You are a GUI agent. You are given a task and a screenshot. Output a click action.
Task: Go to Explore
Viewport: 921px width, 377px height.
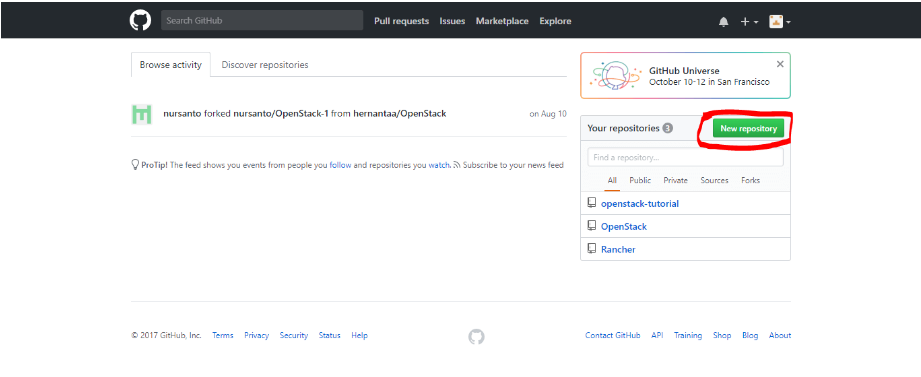pyautogui.click(x=555, y=21)
